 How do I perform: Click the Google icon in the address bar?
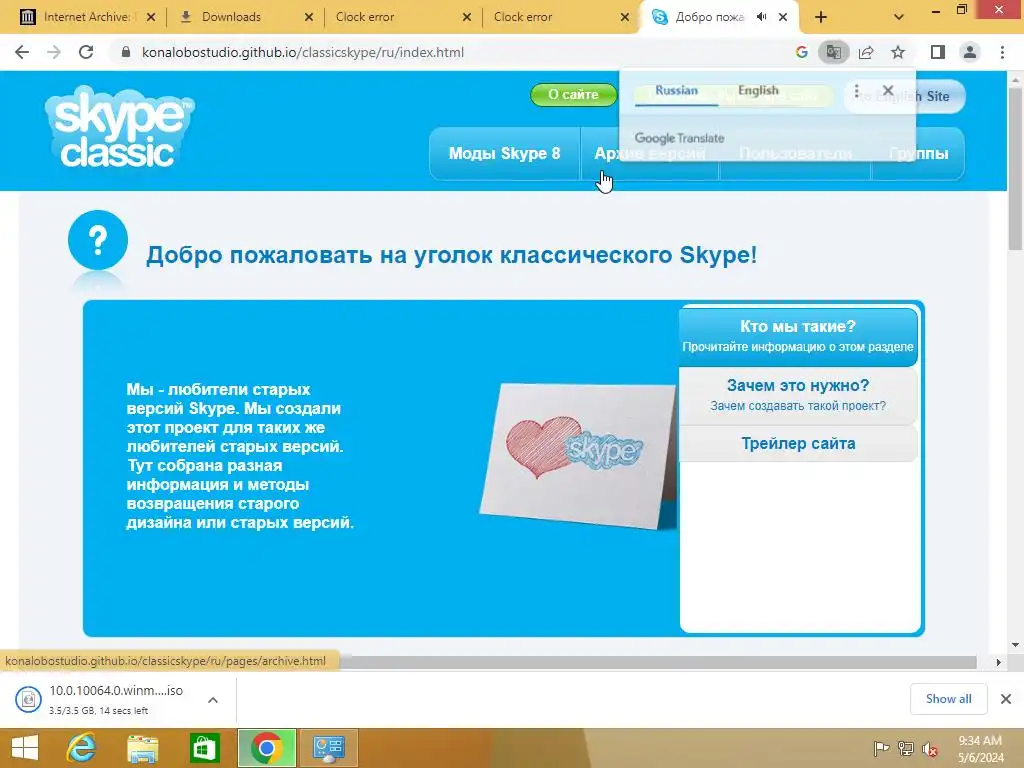pos(801,52)
